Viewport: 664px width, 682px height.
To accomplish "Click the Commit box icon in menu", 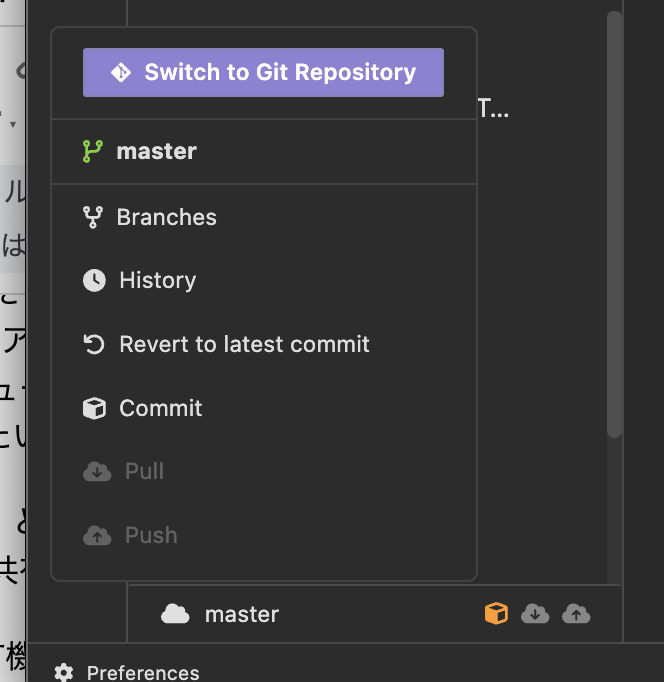I will (x=94, y=408).
